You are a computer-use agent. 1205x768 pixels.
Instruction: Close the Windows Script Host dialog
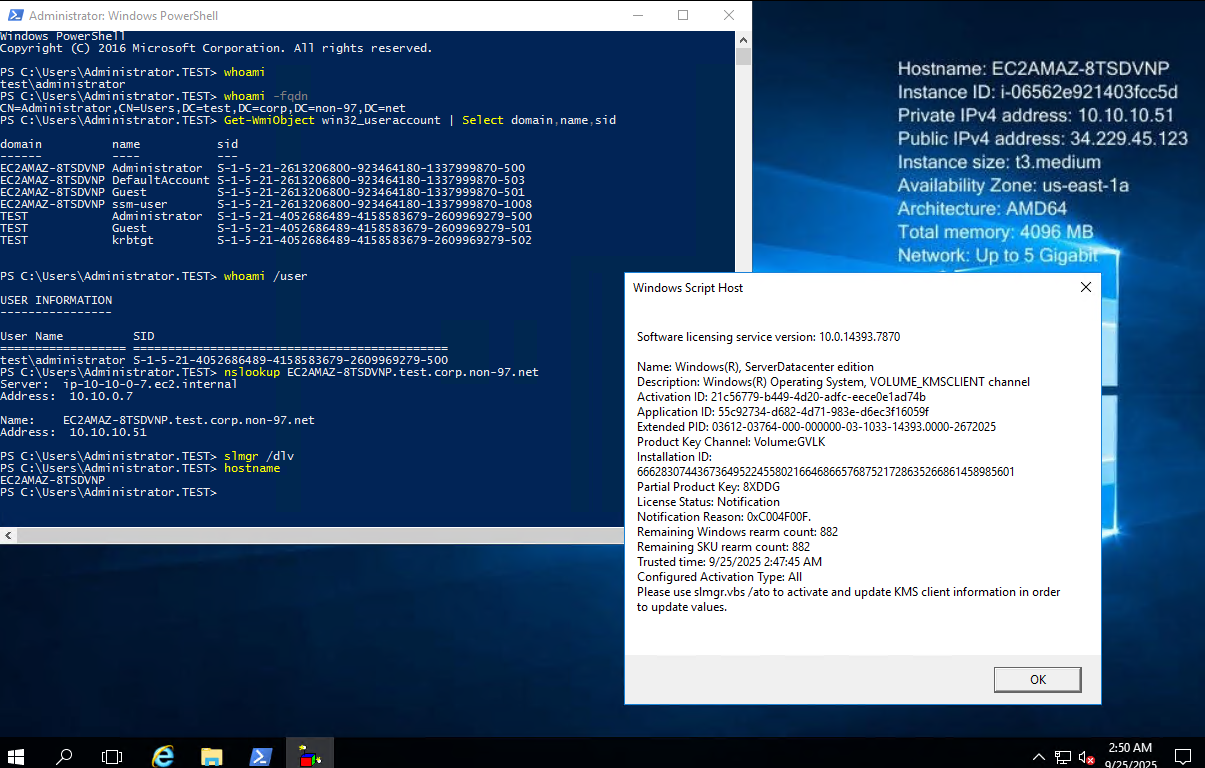pyautogui.click(x=1086, y=287)
